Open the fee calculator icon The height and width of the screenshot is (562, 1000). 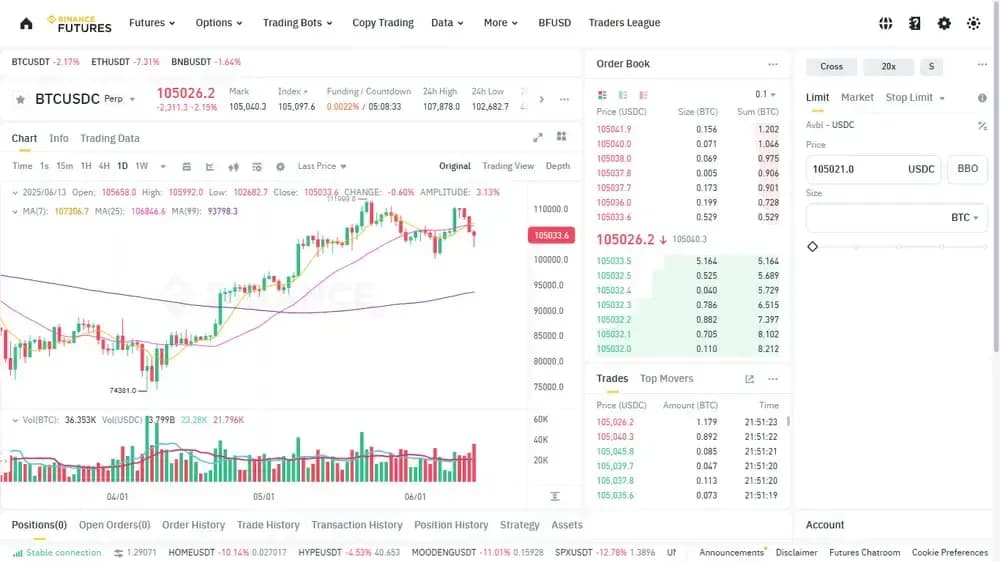[x=982, y=126]
